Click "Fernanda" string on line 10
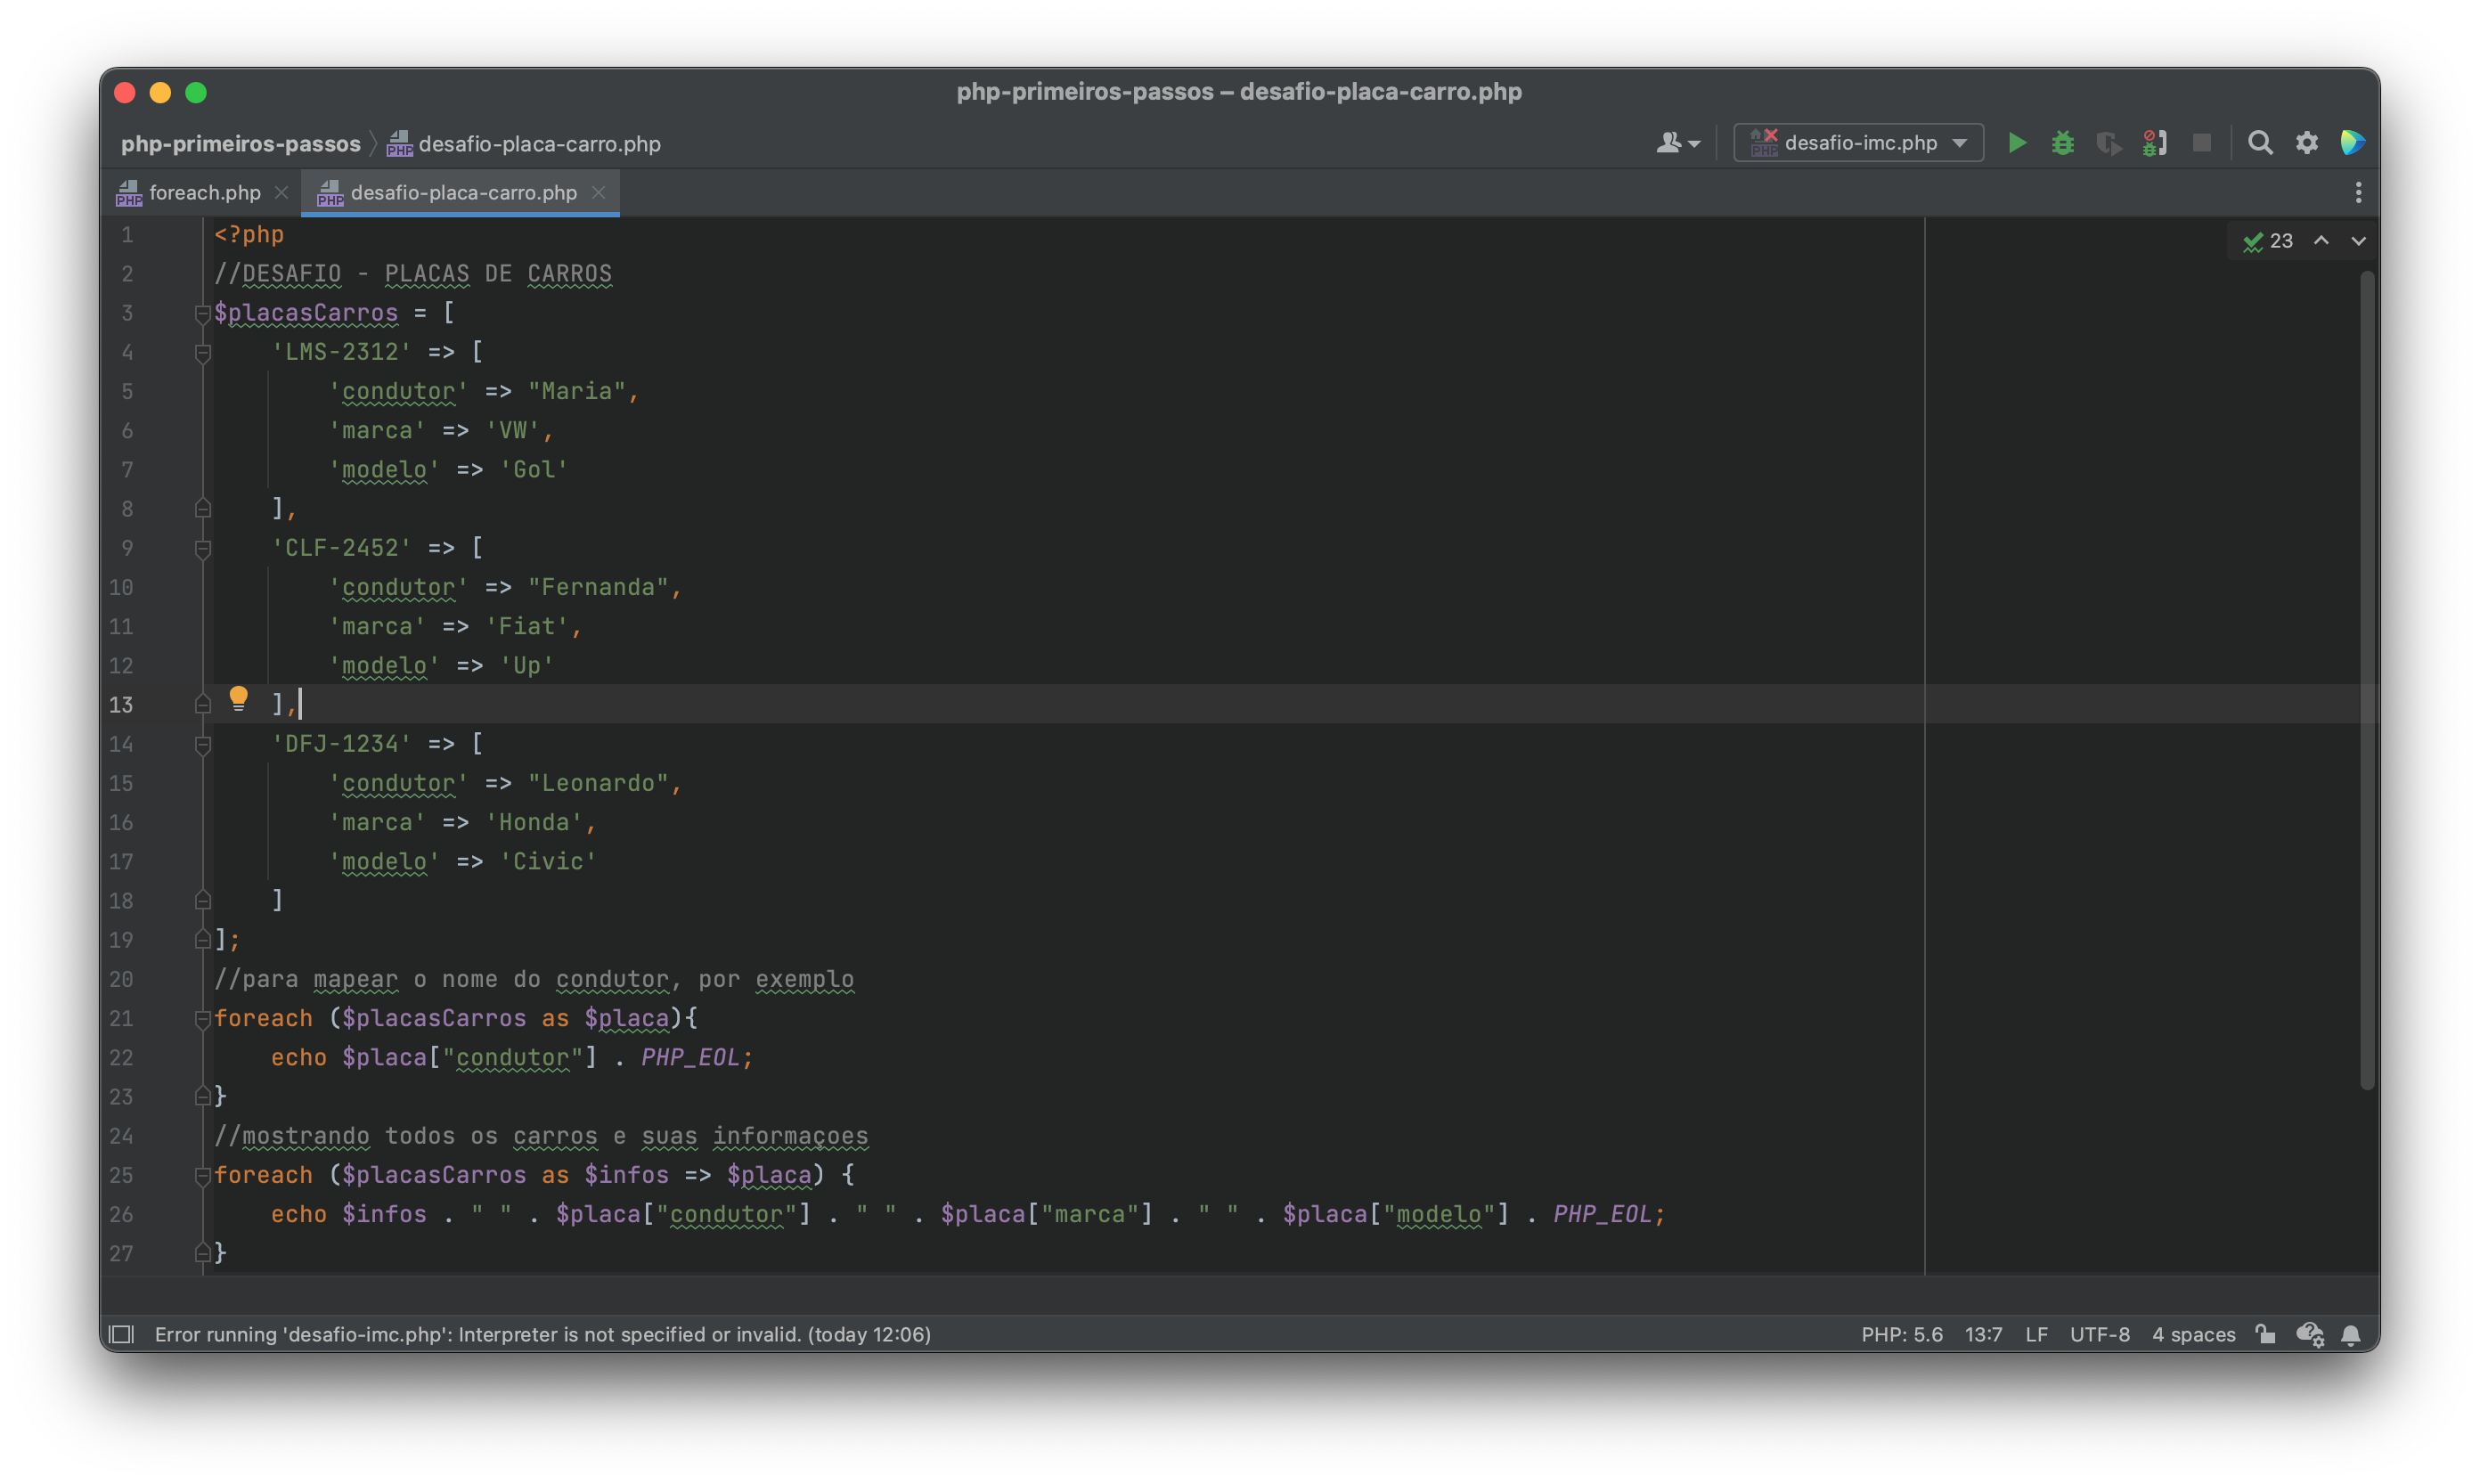The height and width of the screenshot is (1484, 2480). (x=598, y=587)
